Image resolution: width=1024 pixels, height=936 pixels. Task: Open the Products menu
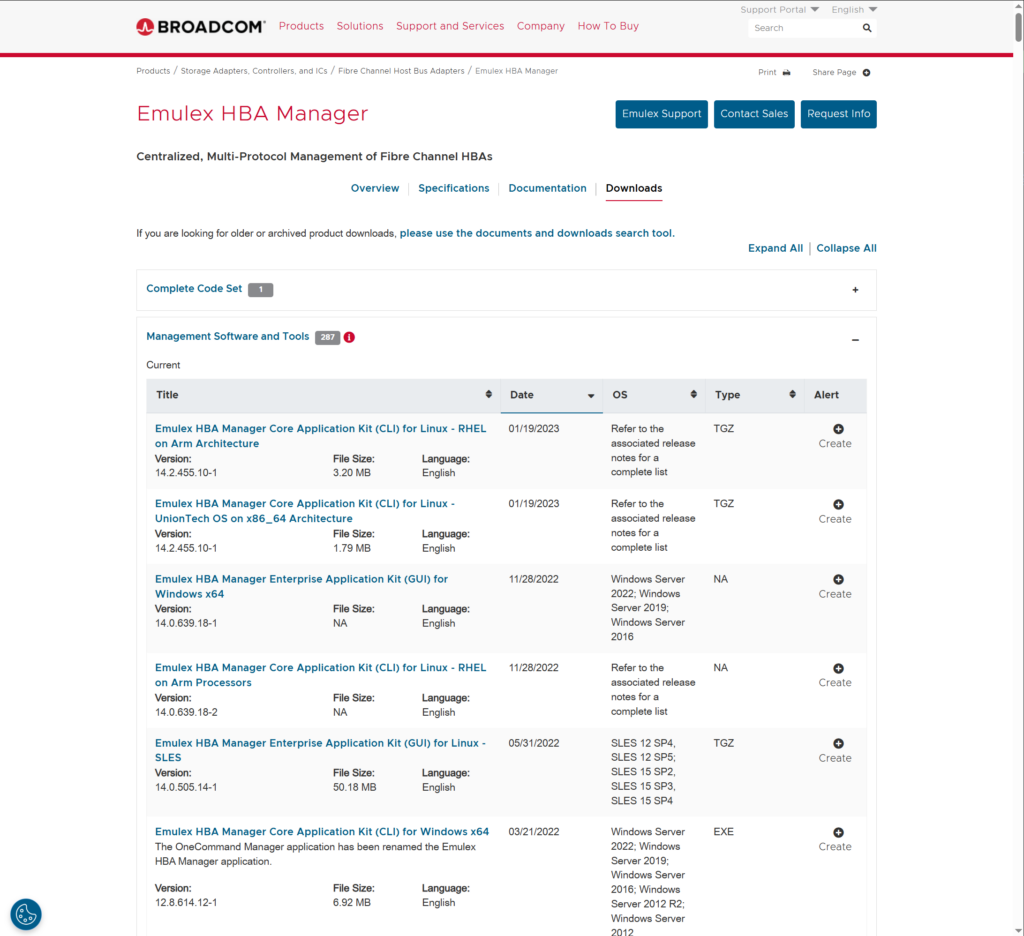pos(301,26)
